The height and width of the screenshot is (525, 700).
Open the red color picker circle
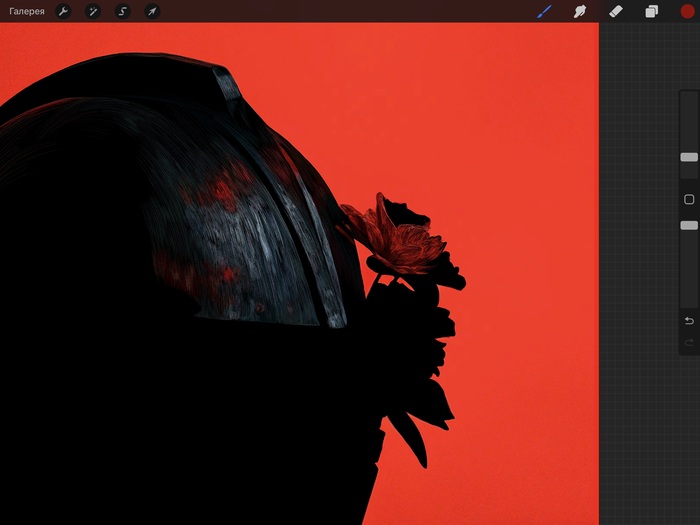point(687,11)
